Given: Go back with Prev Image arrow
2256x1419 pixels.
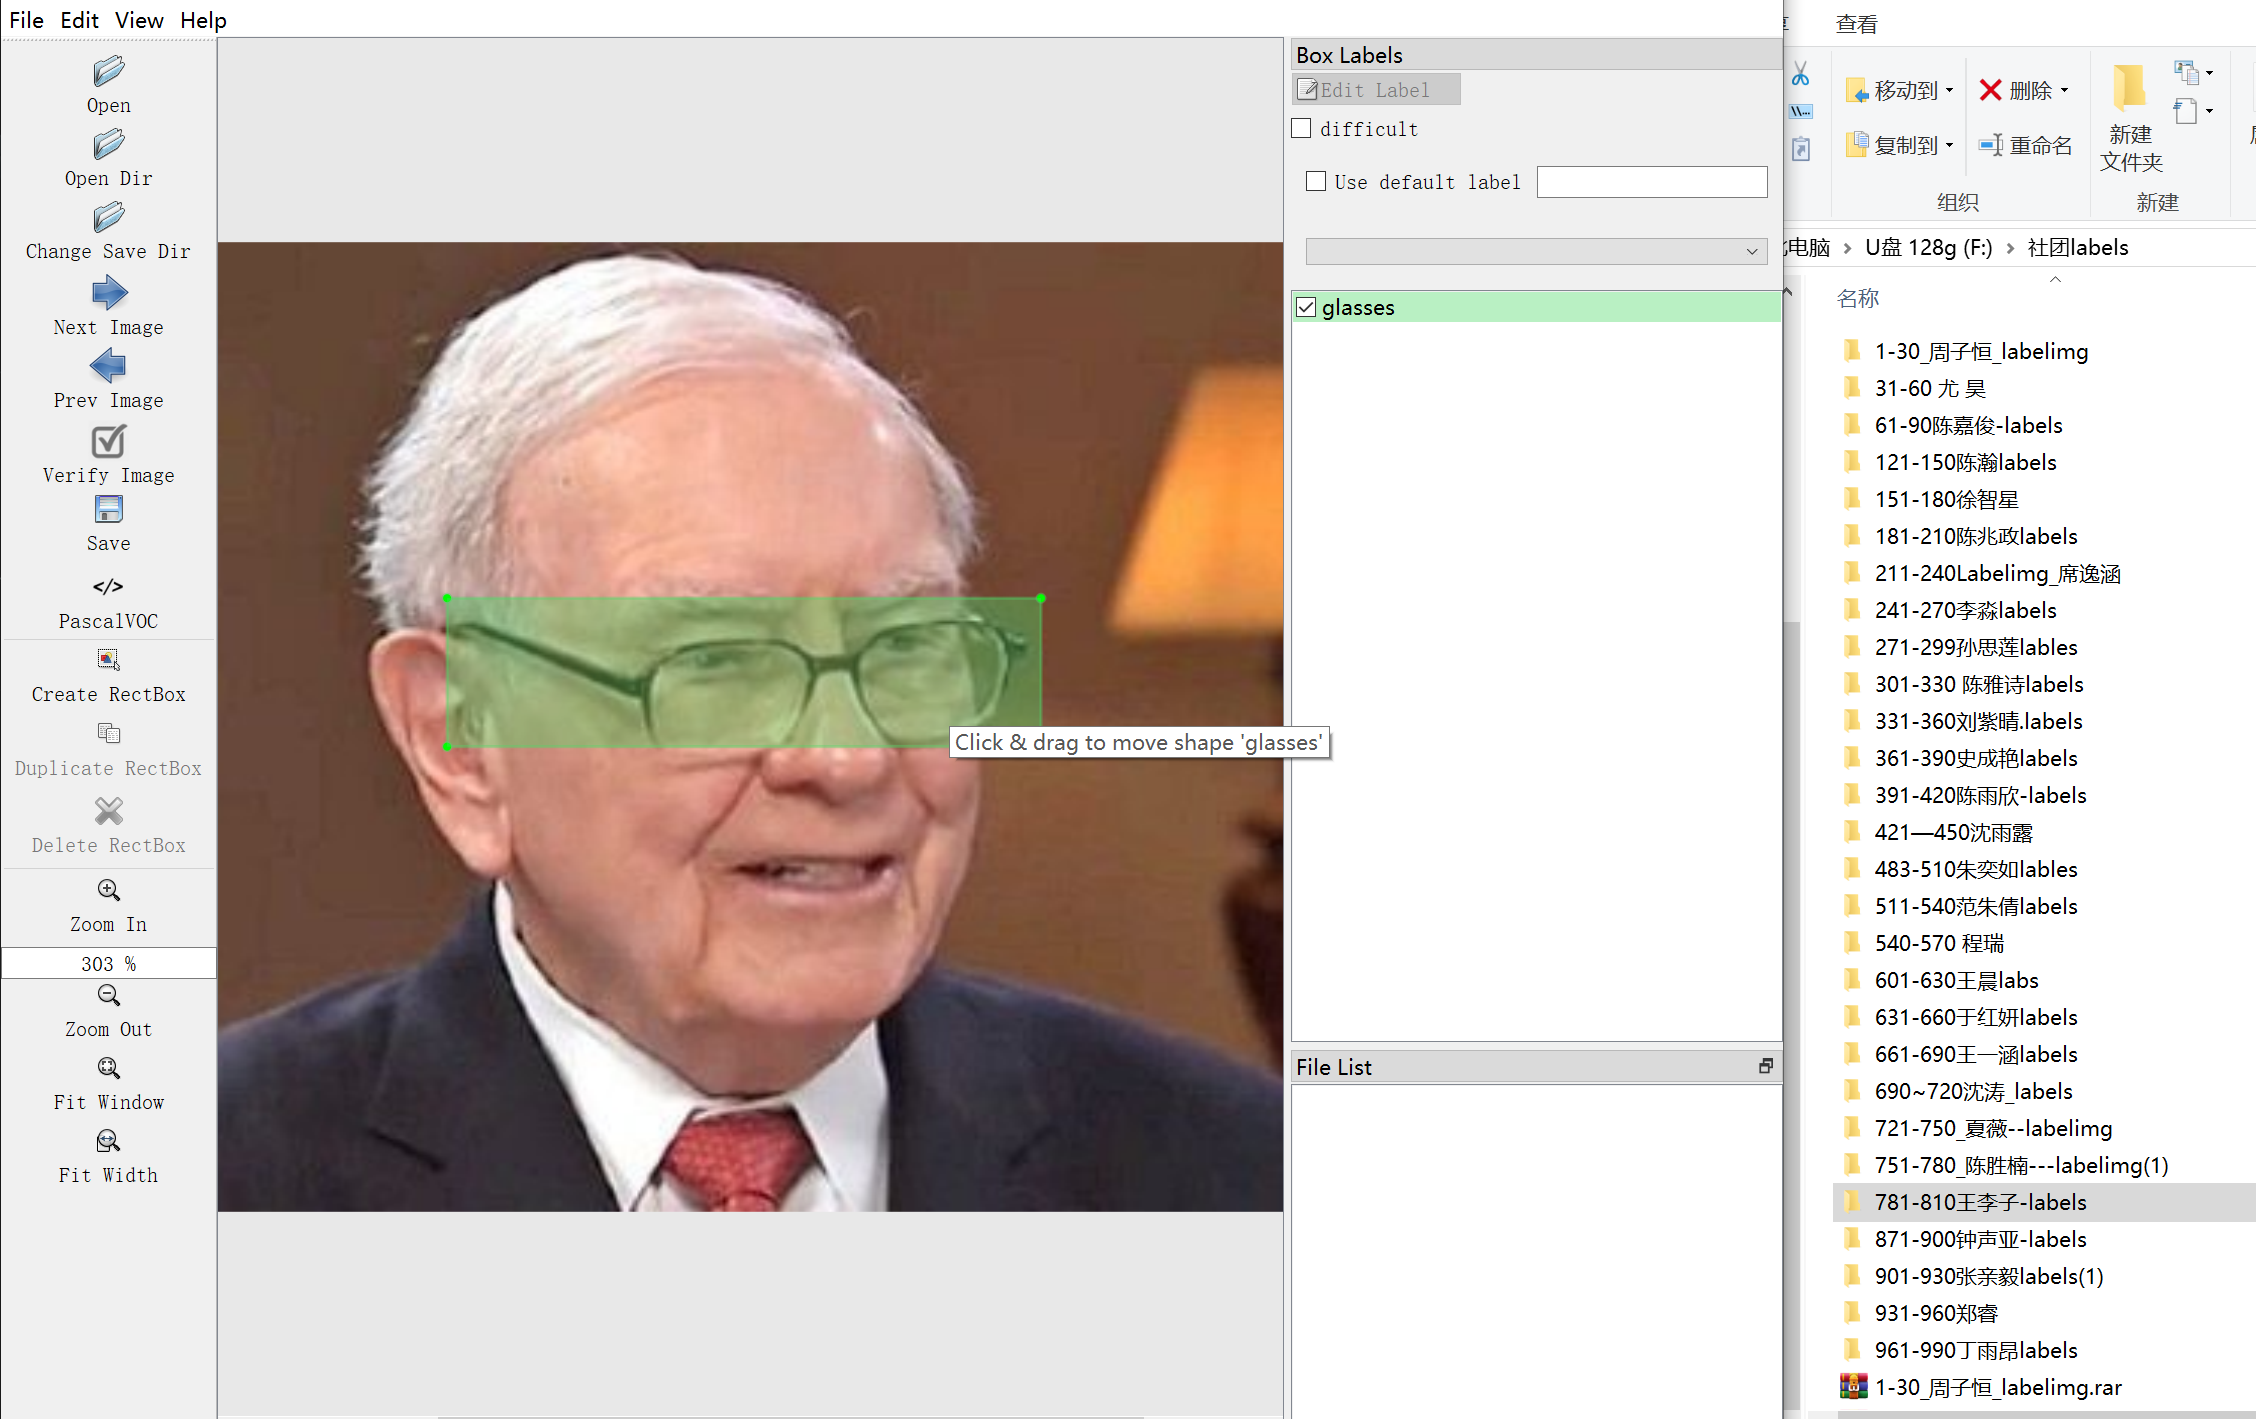Looking at the screenshot, I should (x=108, y=367).
